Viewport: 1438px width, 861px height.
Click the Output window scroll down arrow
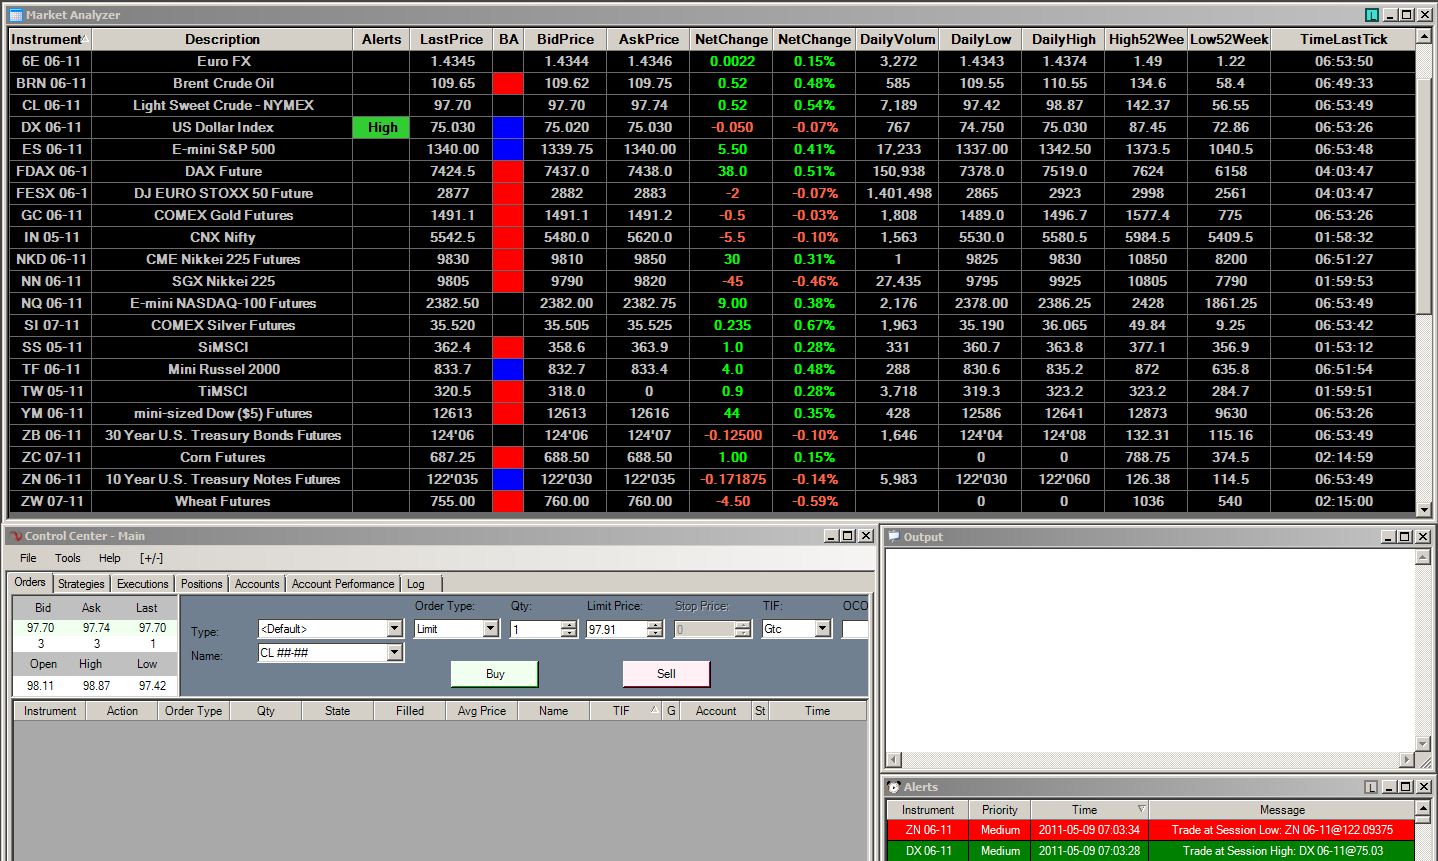(1423, 744)
